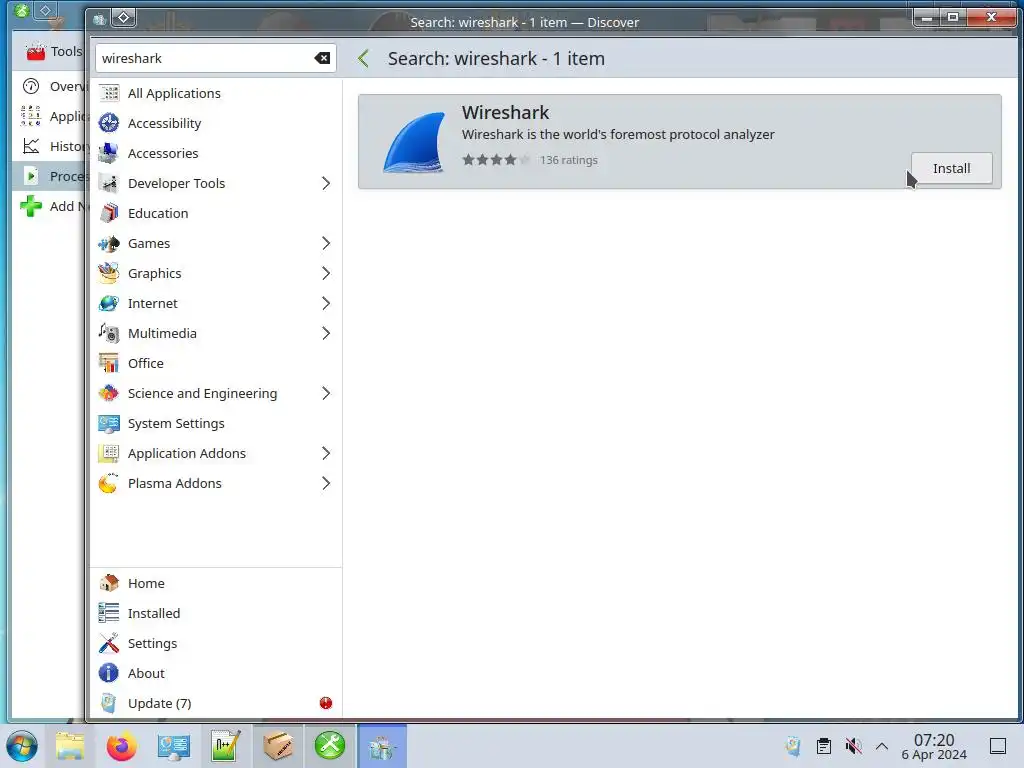Viewport: 1024px width, 768px height.
Task: Open the file manager taskbar icon
Action: (70, 746)
